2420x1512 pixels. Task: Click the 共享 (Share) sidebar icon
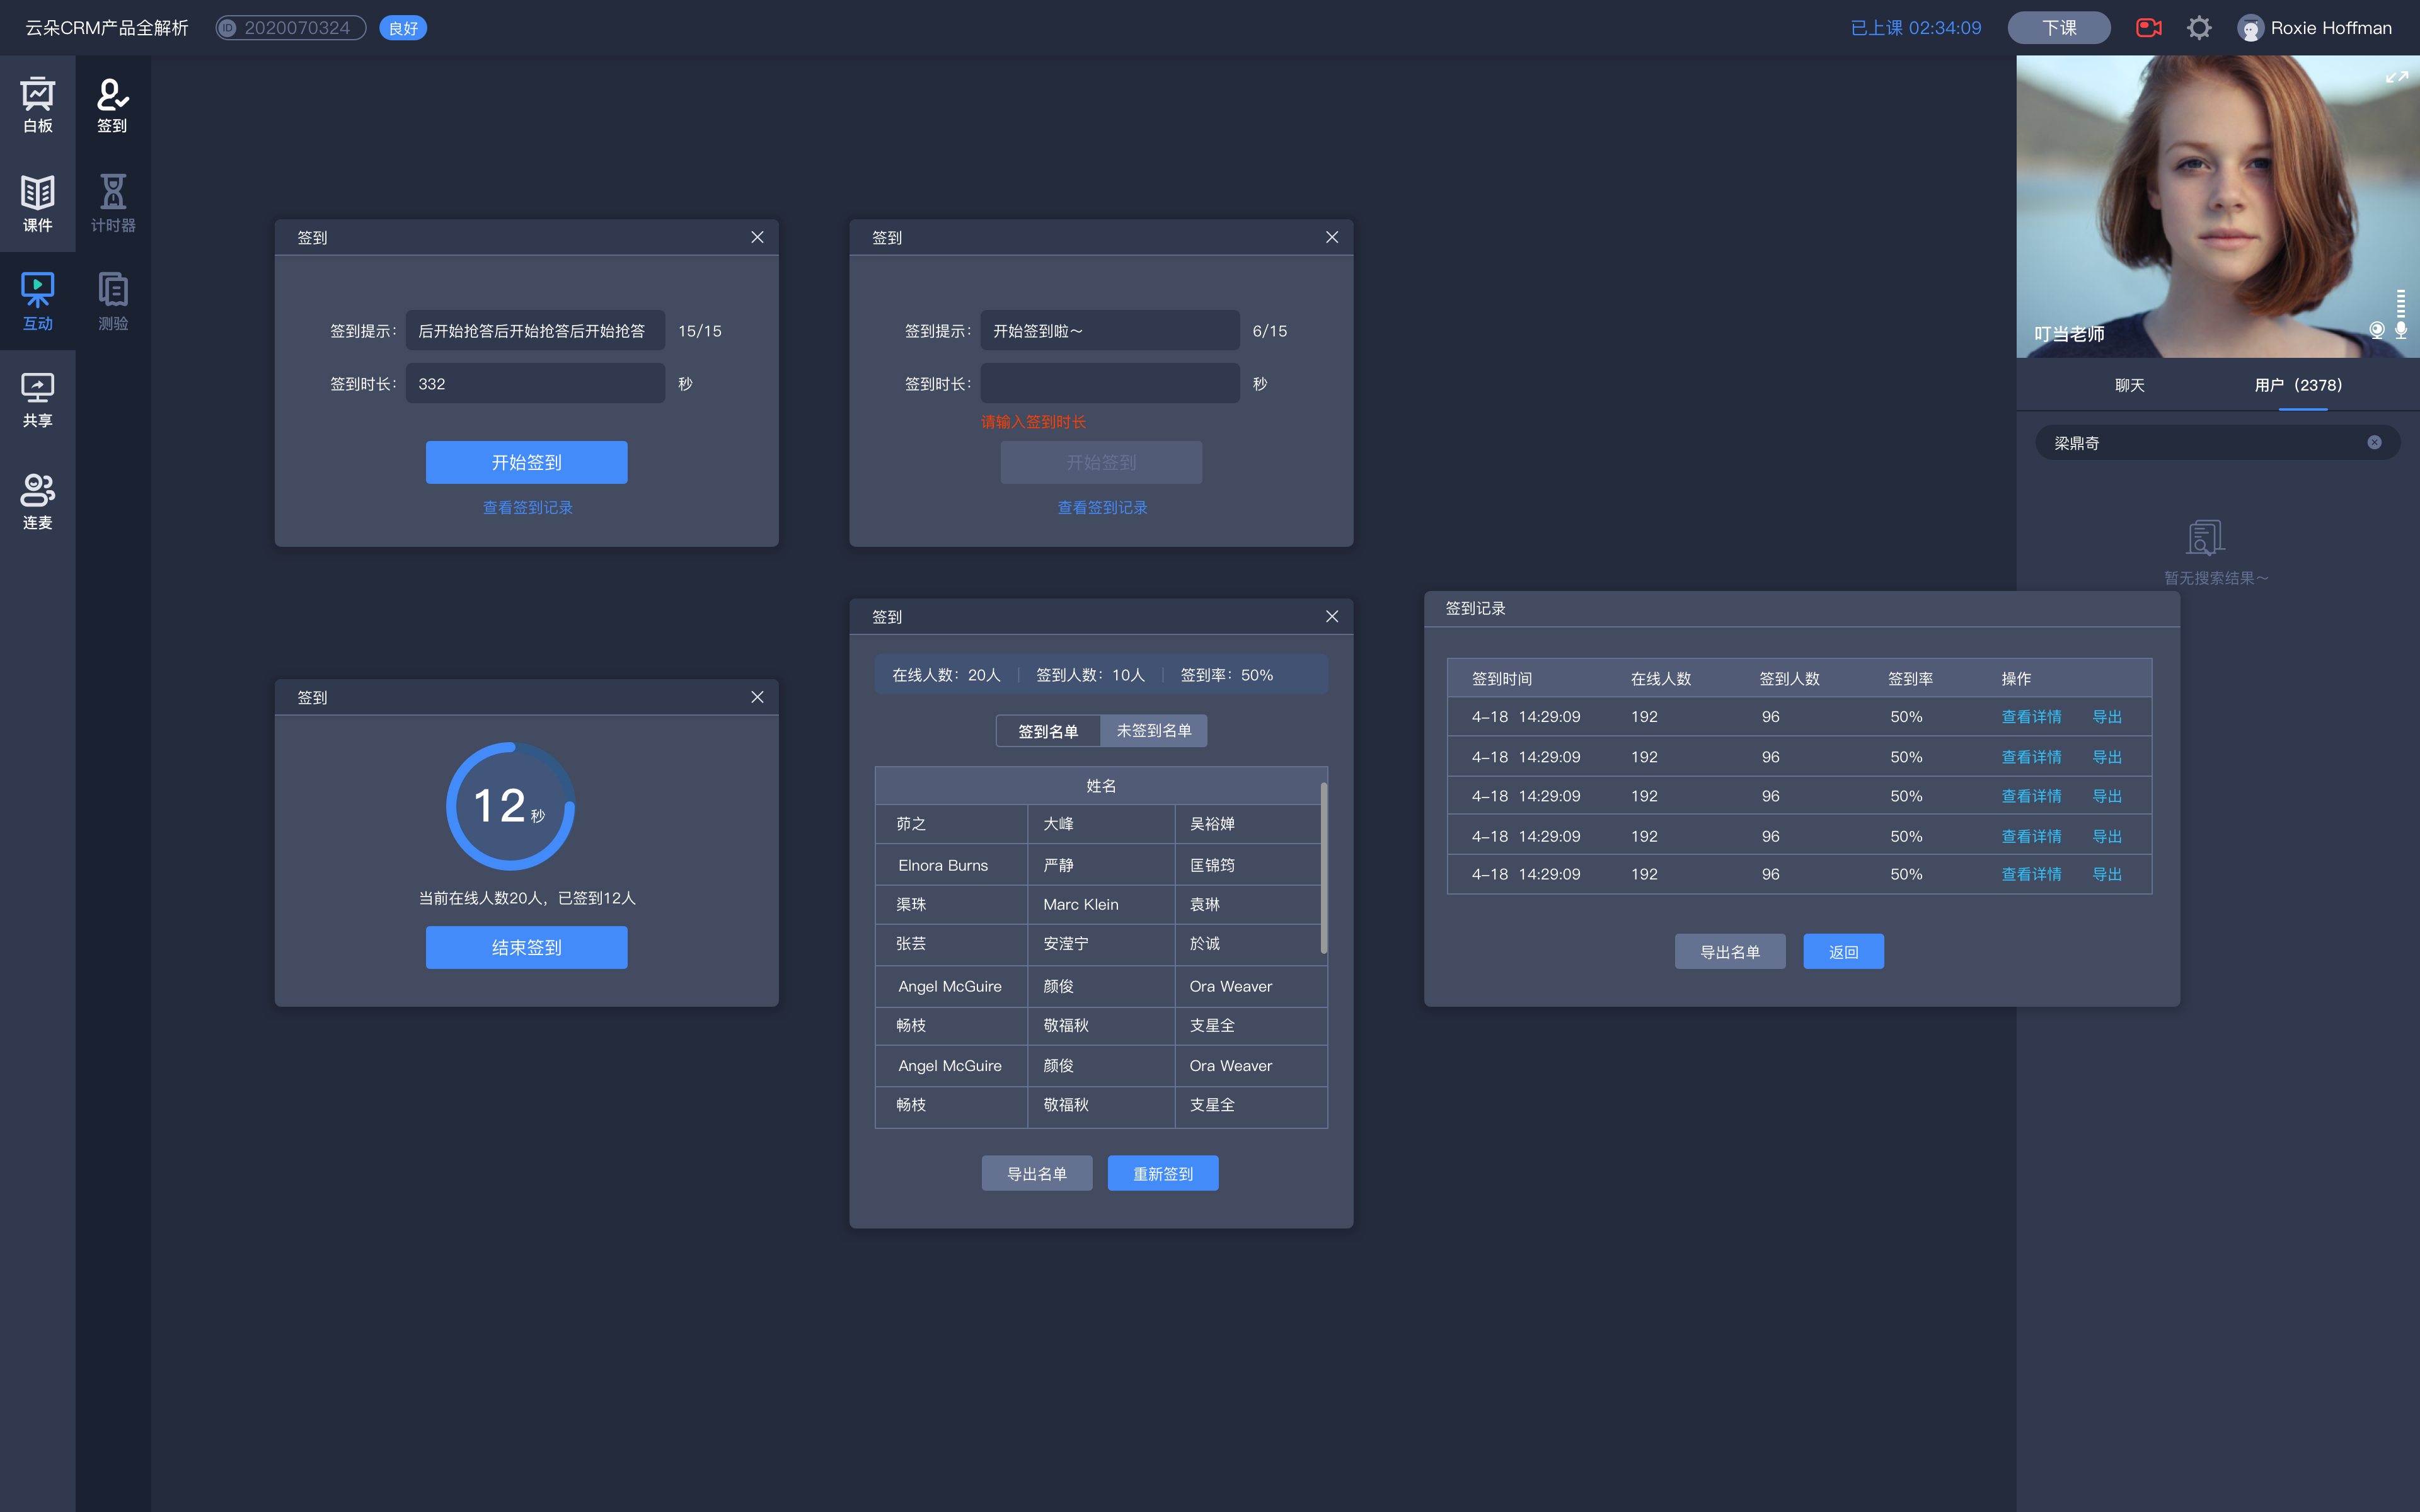(38, 397)
